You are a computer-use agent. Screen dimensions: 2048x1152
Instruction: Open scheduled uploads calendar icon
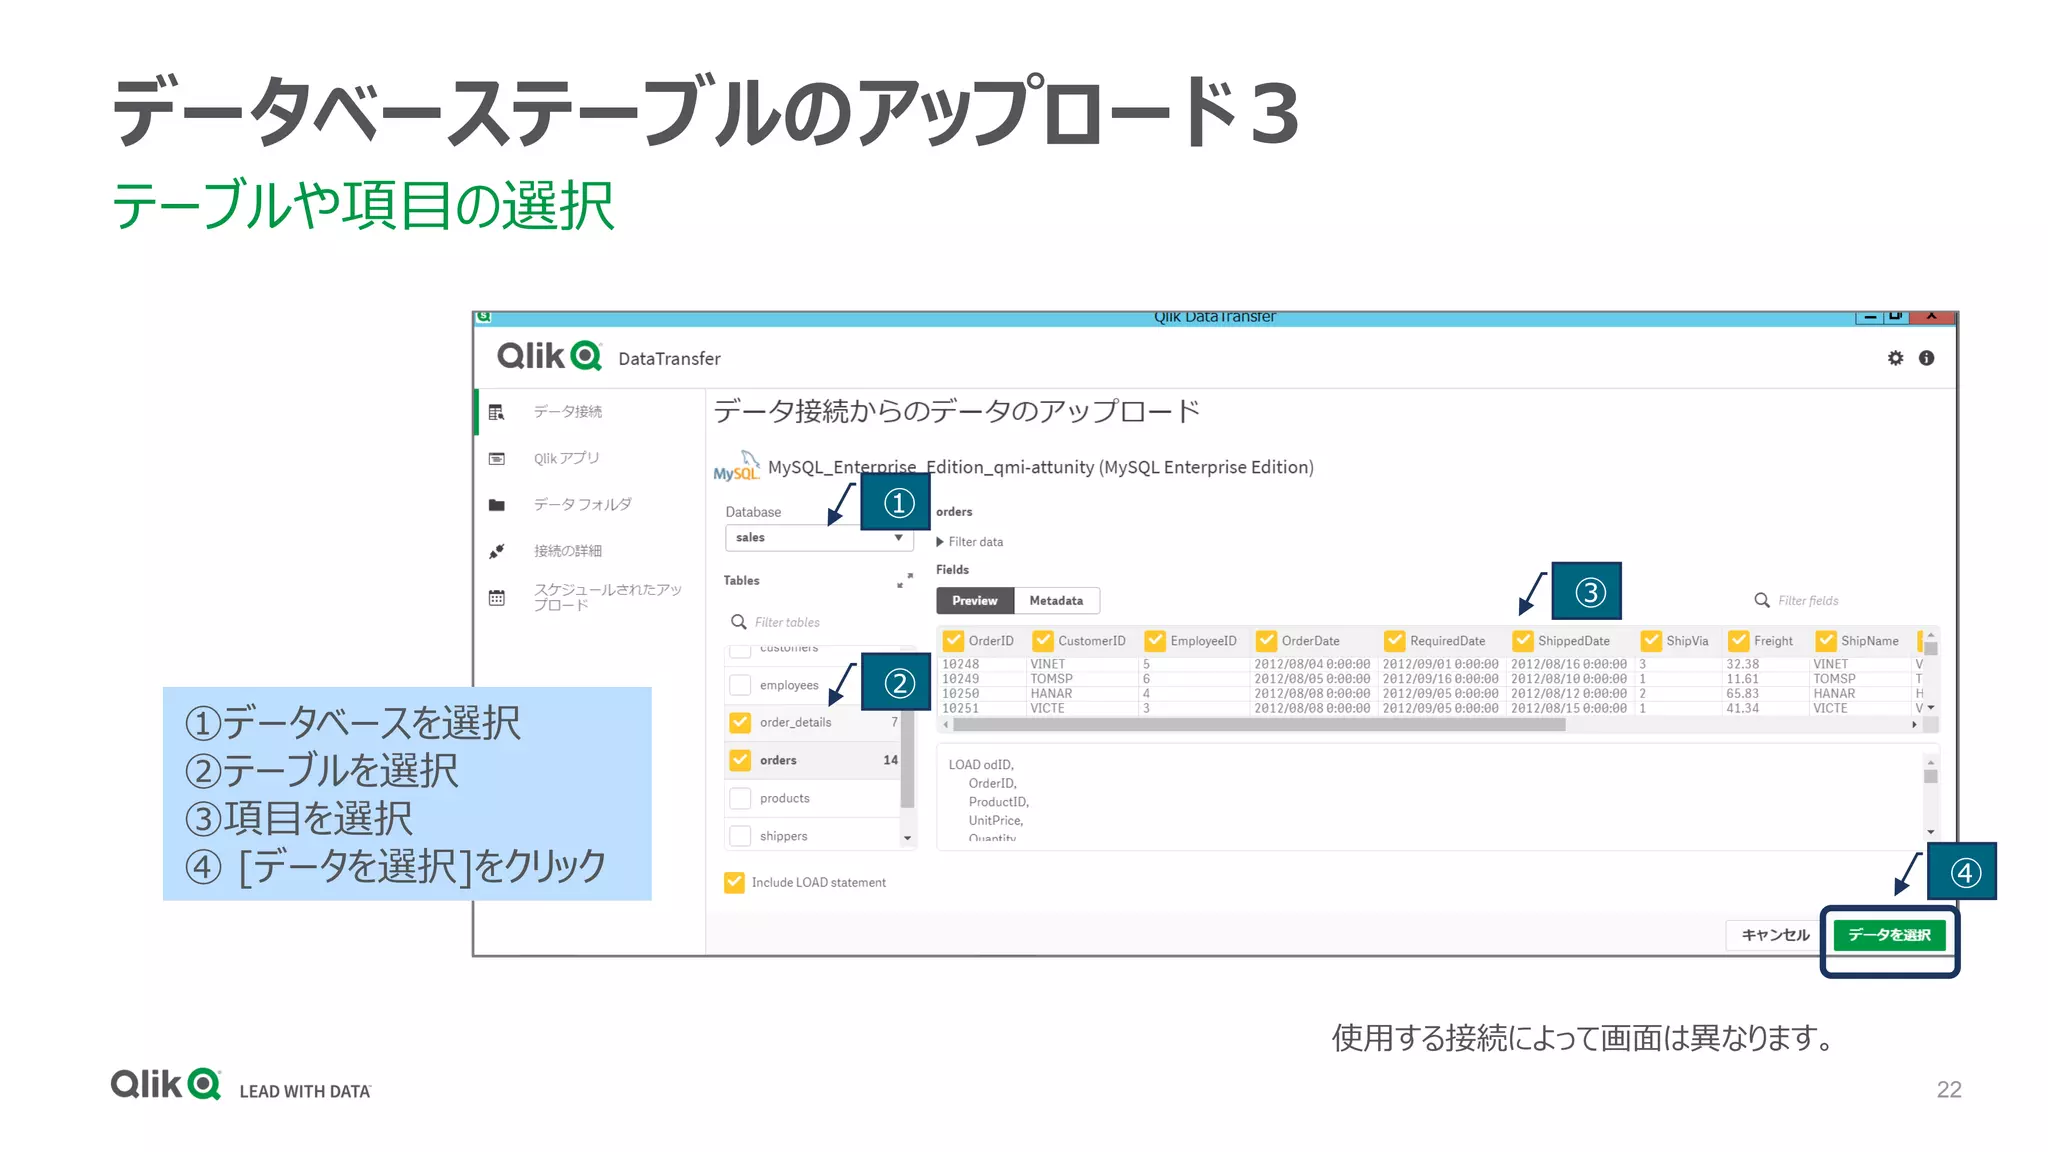tap(497, 598)
